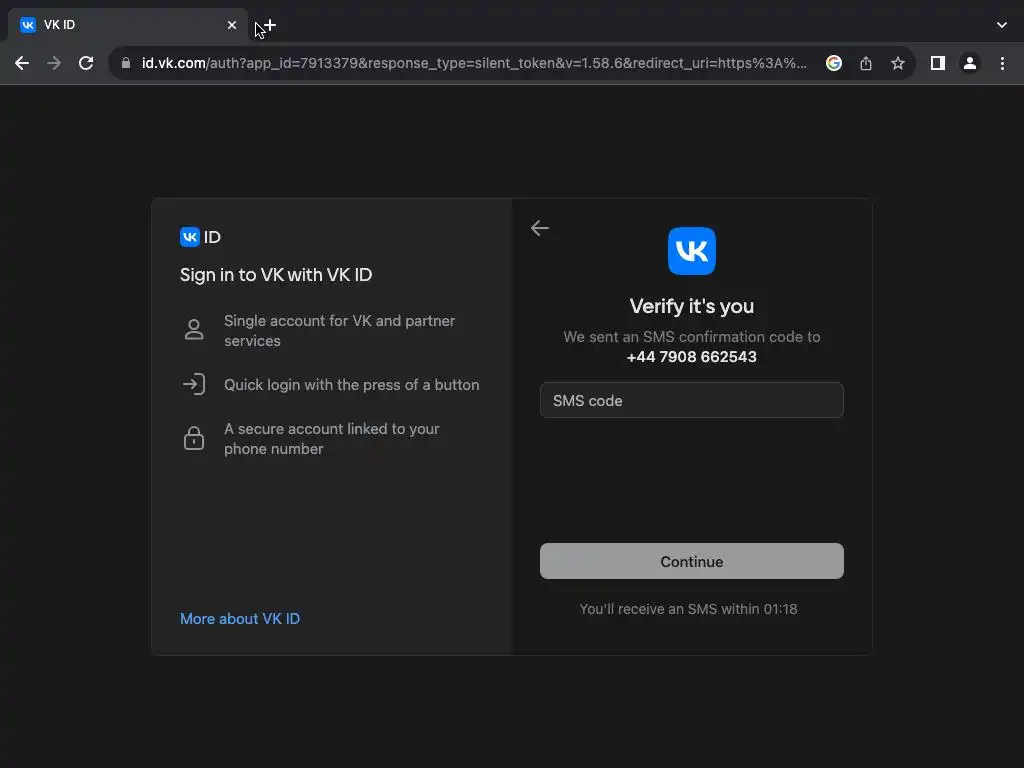Open the Chrome three-dot menu
This screenshot has width=1024, height=768.
click(1002, 63)
